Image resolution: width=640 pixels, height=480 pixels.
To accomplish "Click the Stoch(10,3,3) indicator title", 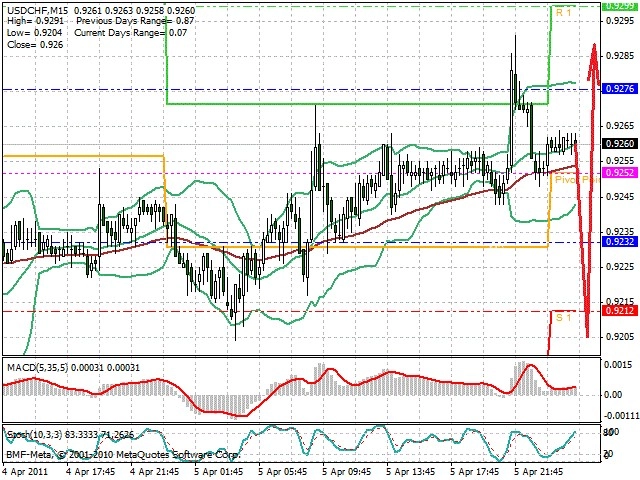I will coord(34,434).
